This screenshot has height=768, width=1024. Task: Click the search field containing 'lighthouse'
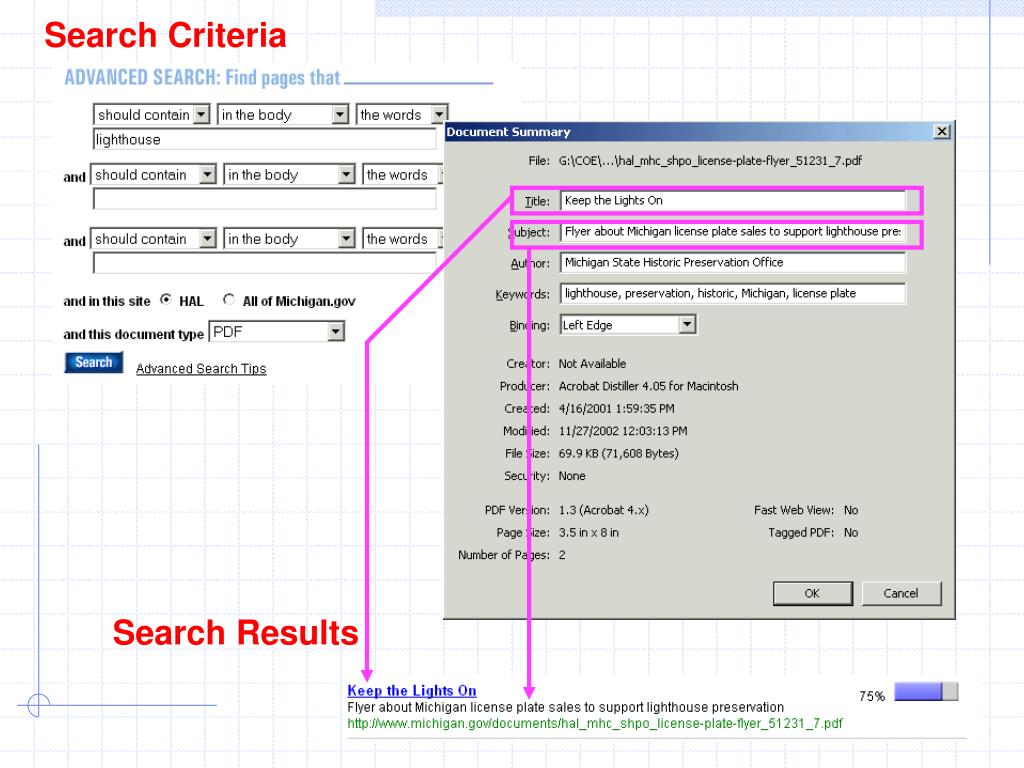pyautogui.click(x=264, y=139)
